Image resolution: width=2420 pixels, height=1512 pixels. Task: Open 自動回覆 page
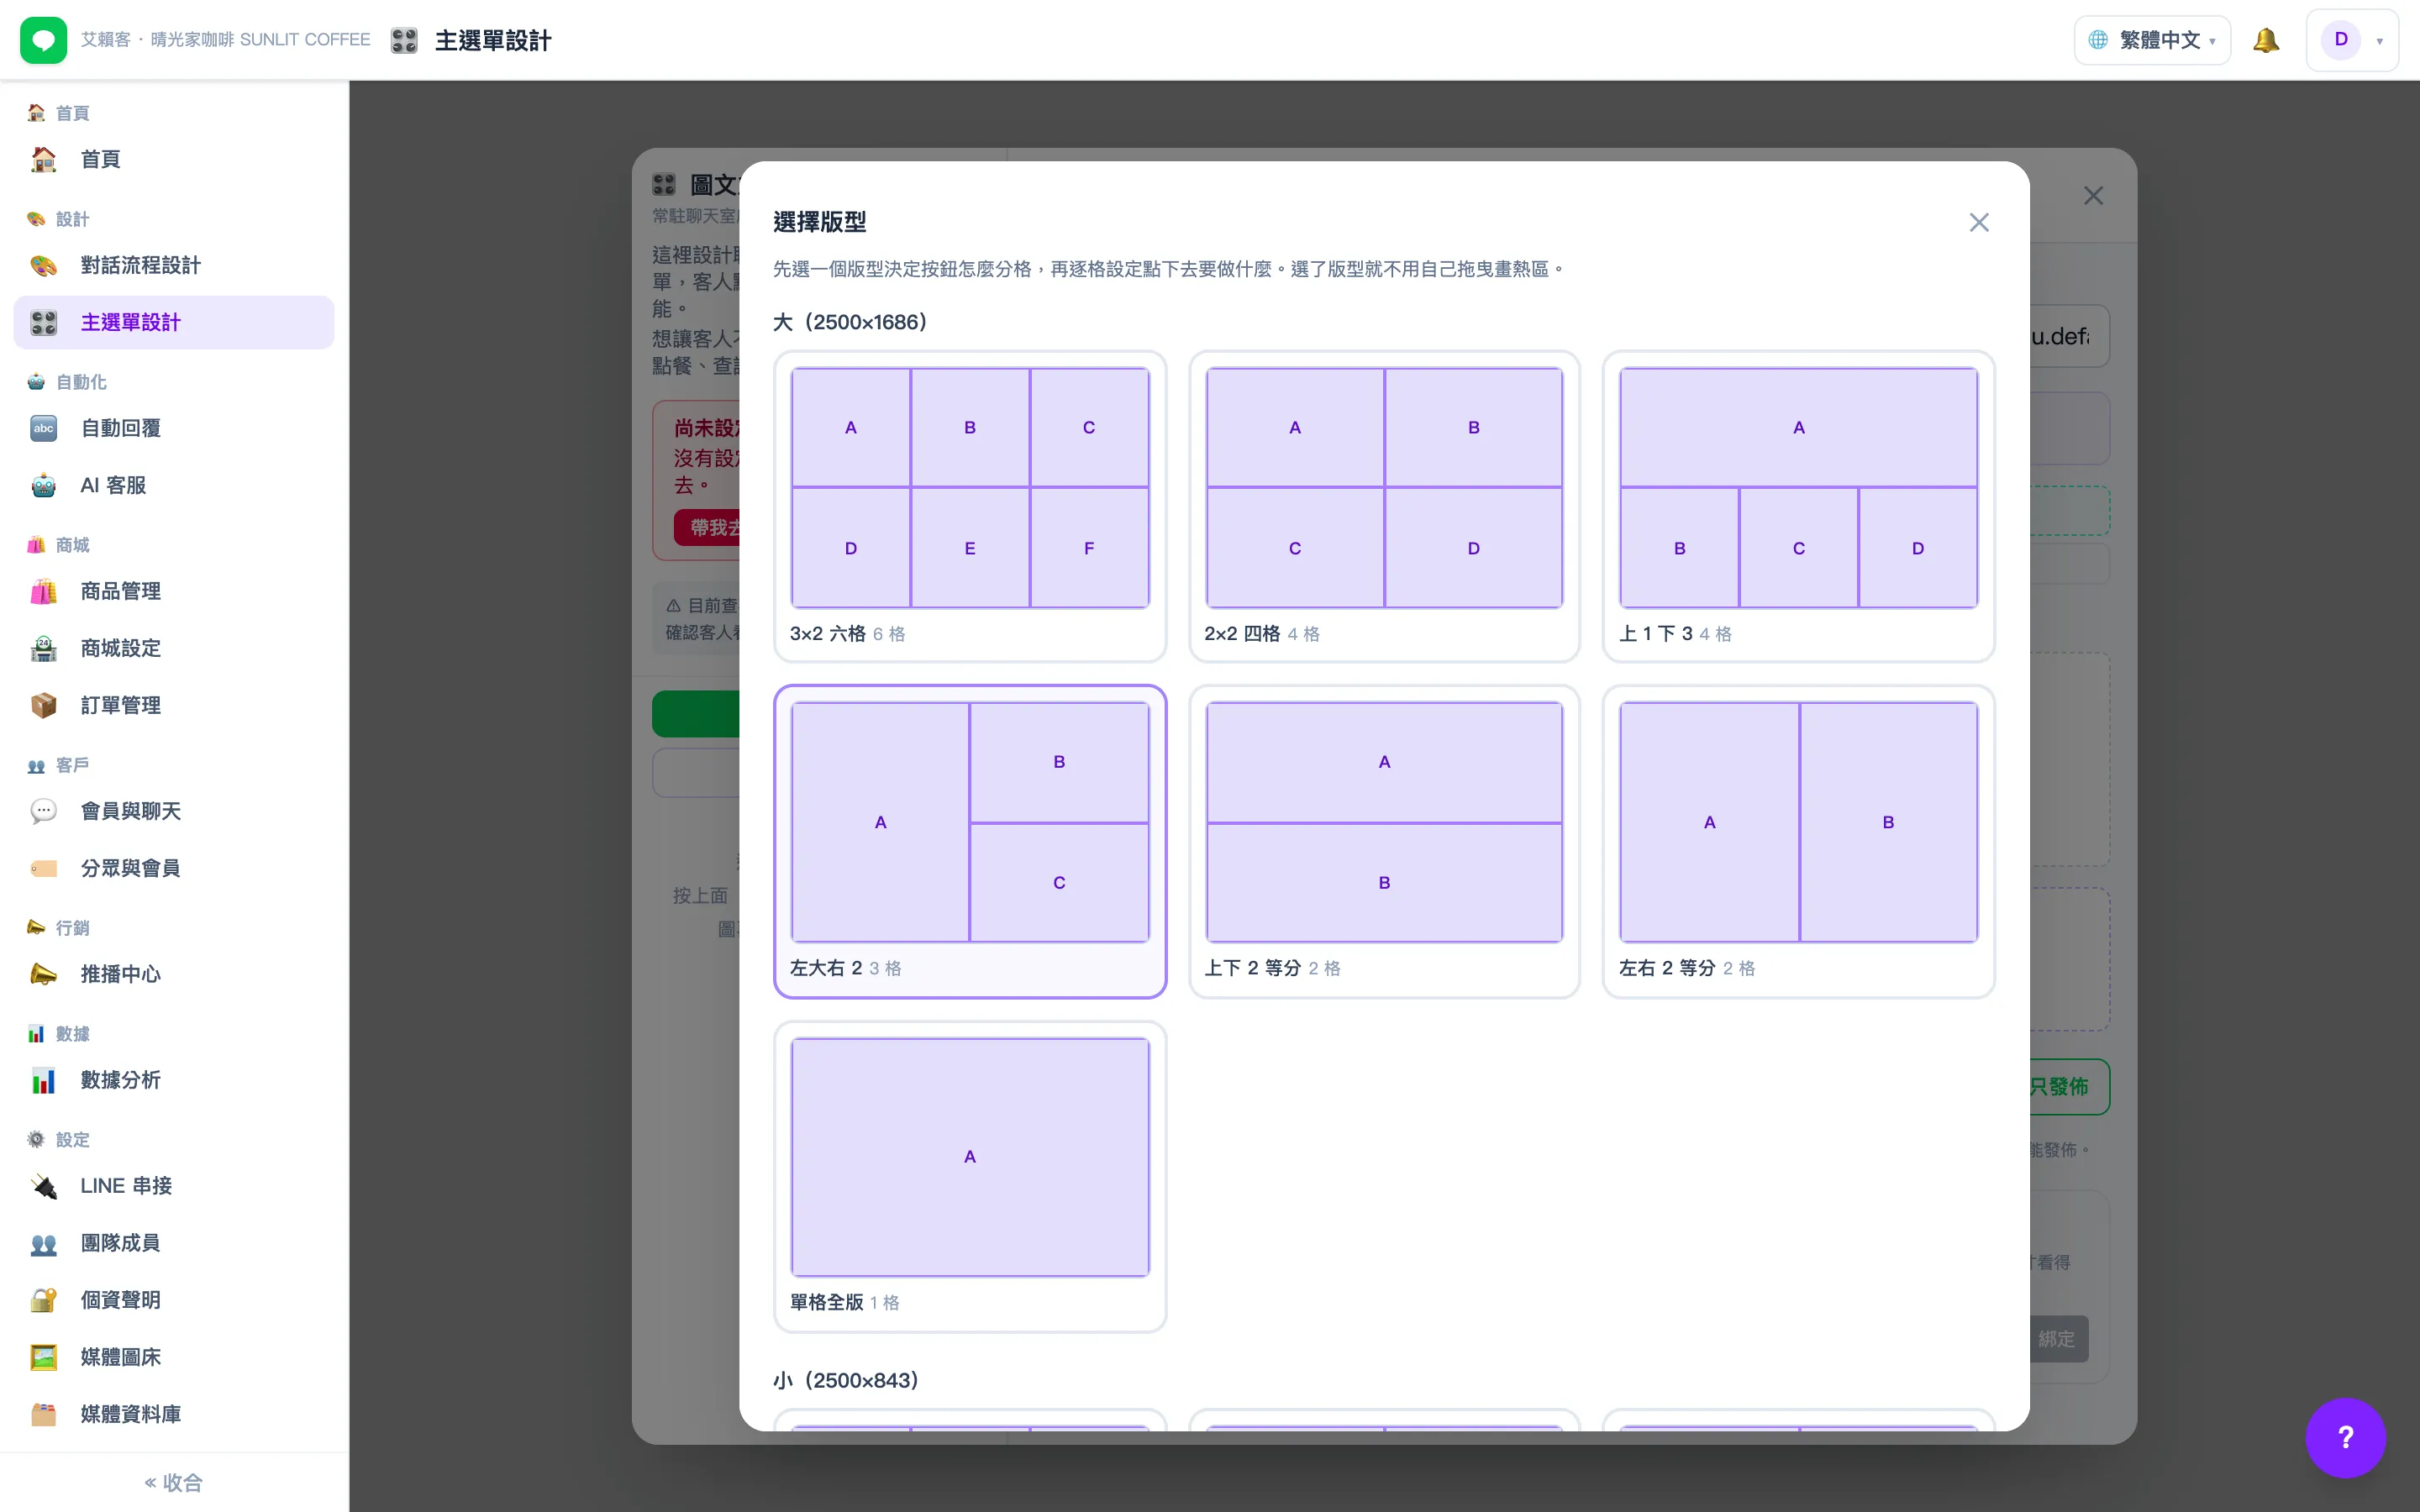(174, 429)
